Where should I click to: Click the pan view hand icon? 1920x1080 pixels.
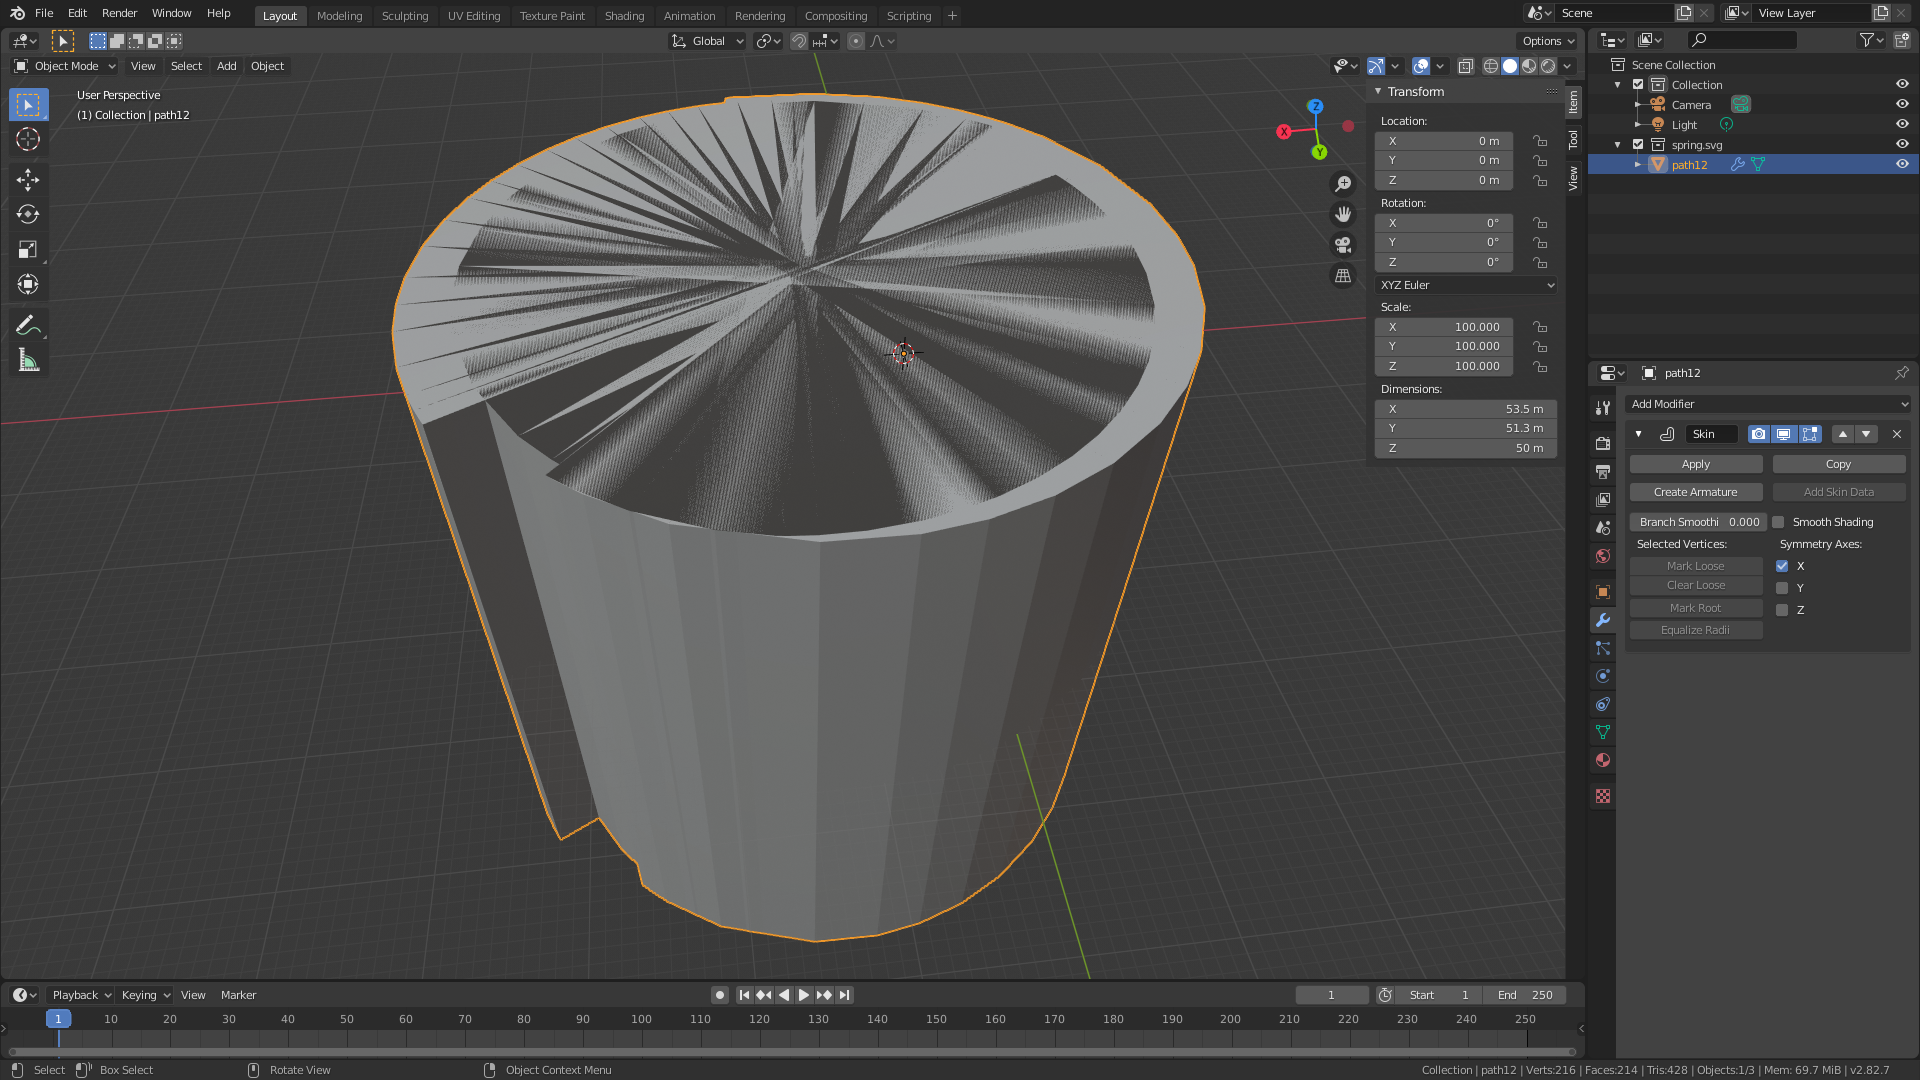point(1343,214)
